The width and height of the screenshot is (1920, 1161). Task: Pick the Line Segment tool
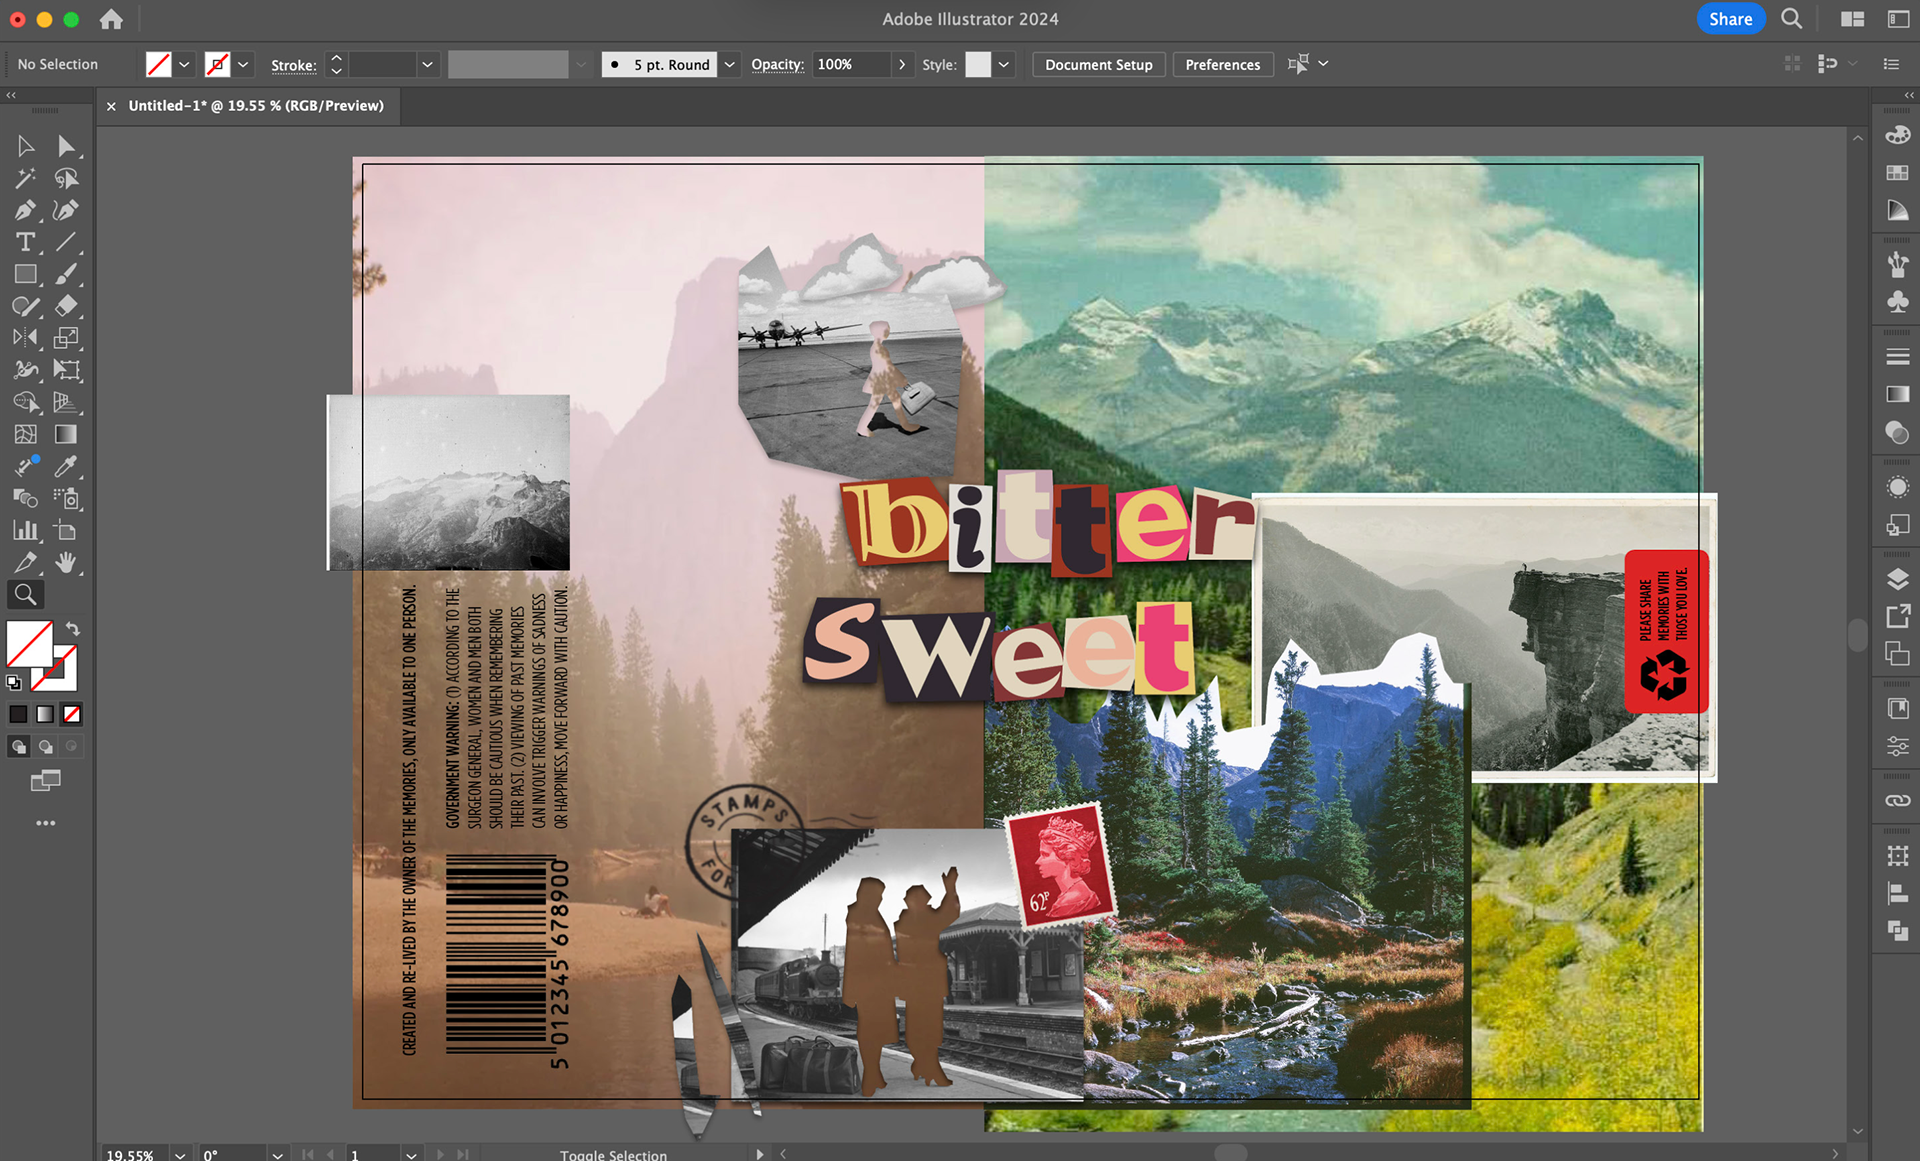(66, 242)
